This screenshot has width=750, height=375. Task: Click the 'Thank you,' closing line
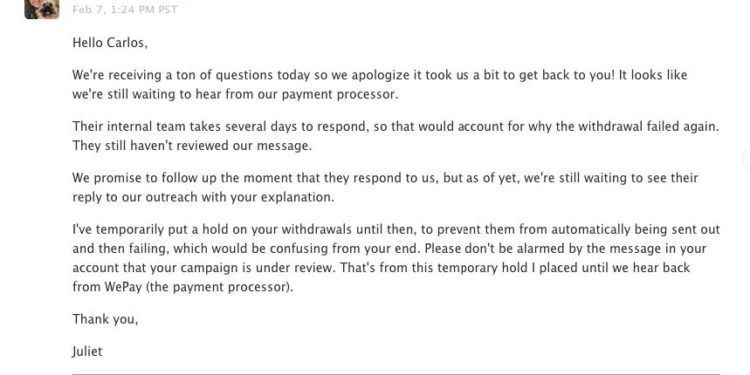tap(105, 319)
